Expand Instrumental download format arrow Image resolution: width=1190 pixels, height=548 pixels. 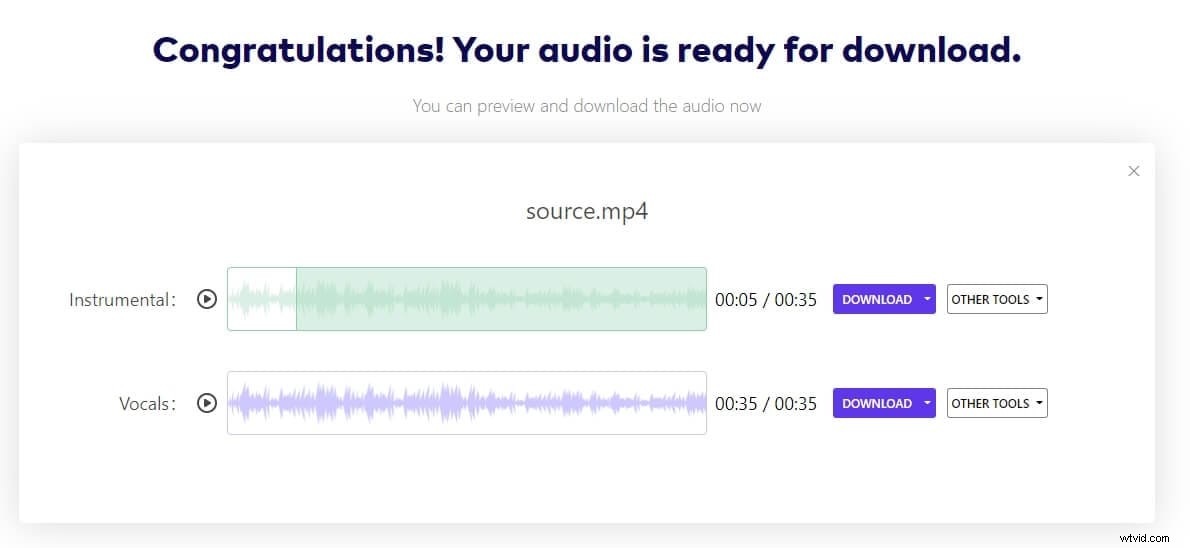[927, 299]
